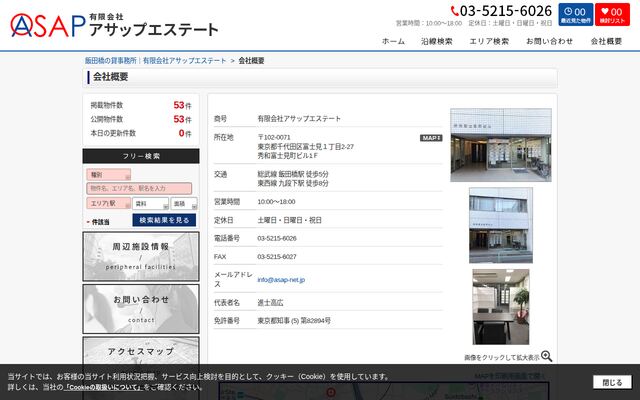
Task: Close the cookie notice with 閉じる
Action: [612, 382]
